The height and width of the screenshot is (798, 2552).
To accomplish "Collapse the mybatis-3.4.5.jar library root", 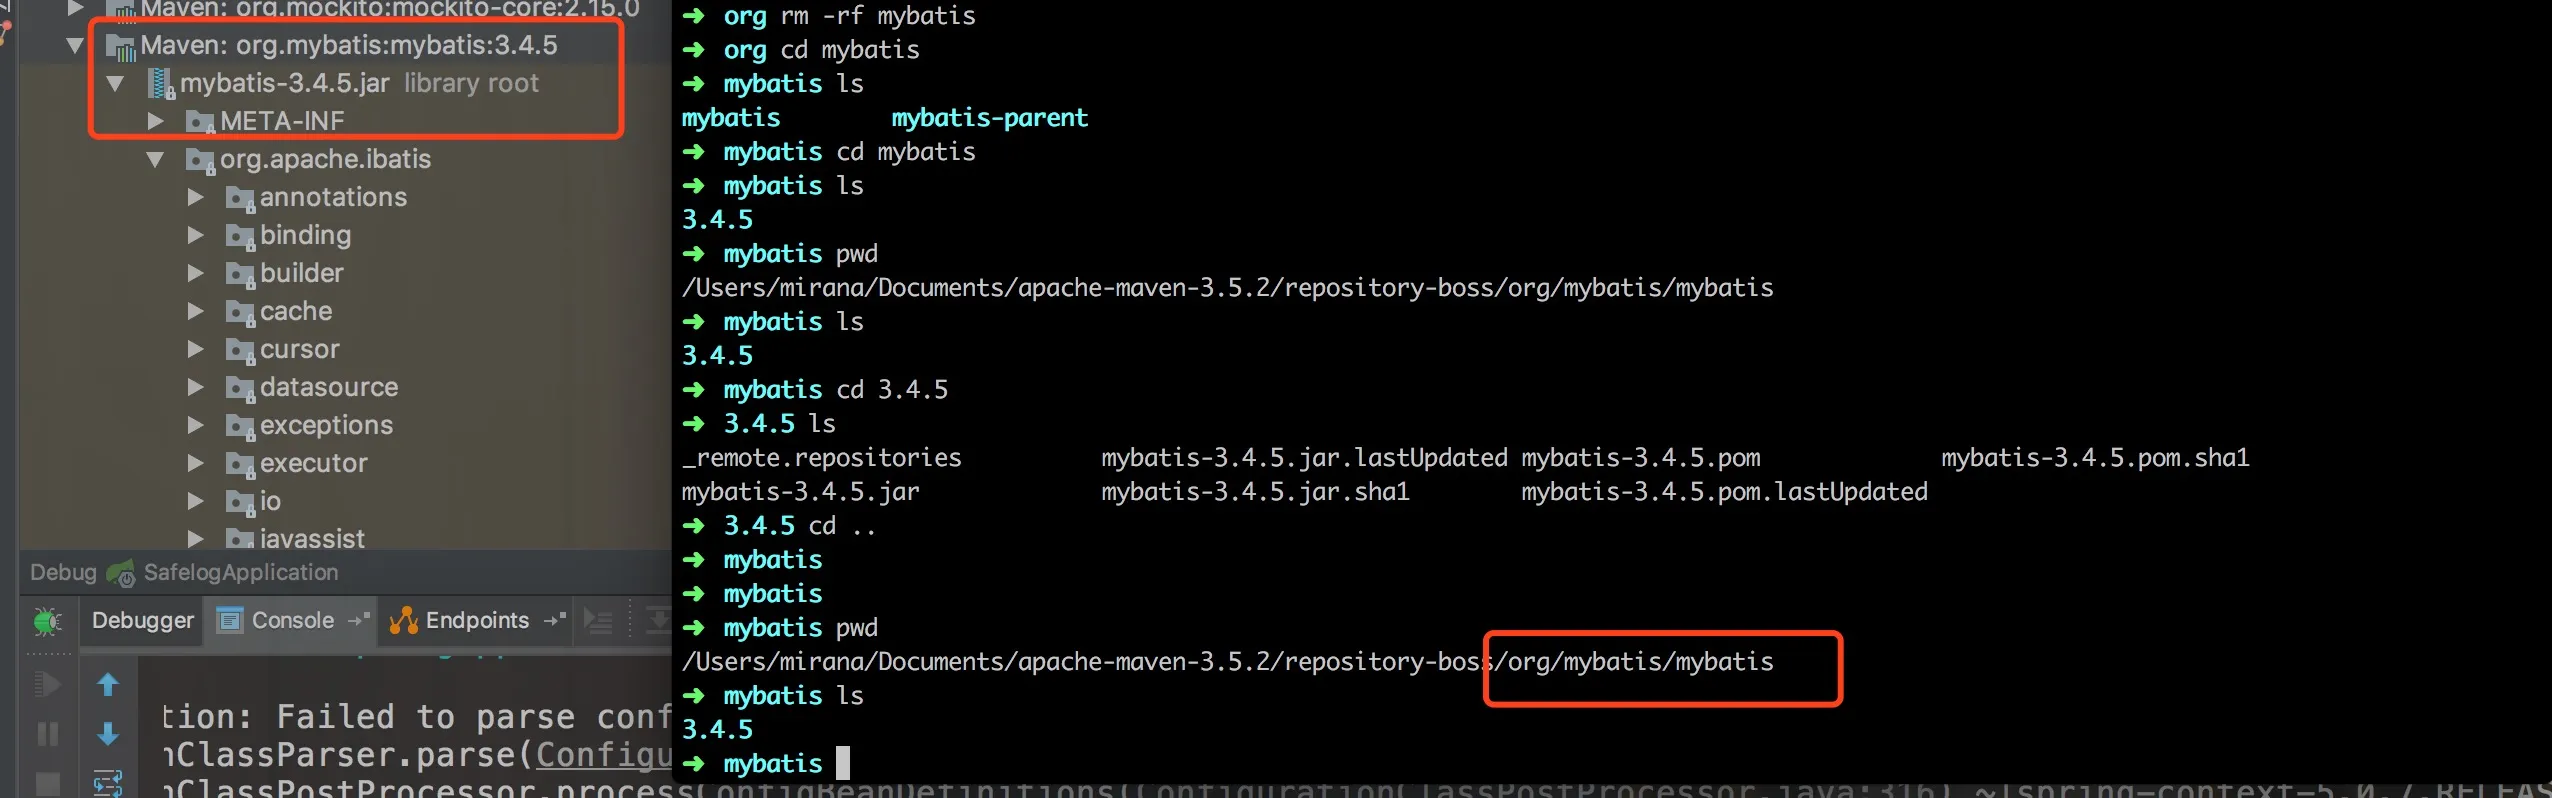I will tap(115, 83).
